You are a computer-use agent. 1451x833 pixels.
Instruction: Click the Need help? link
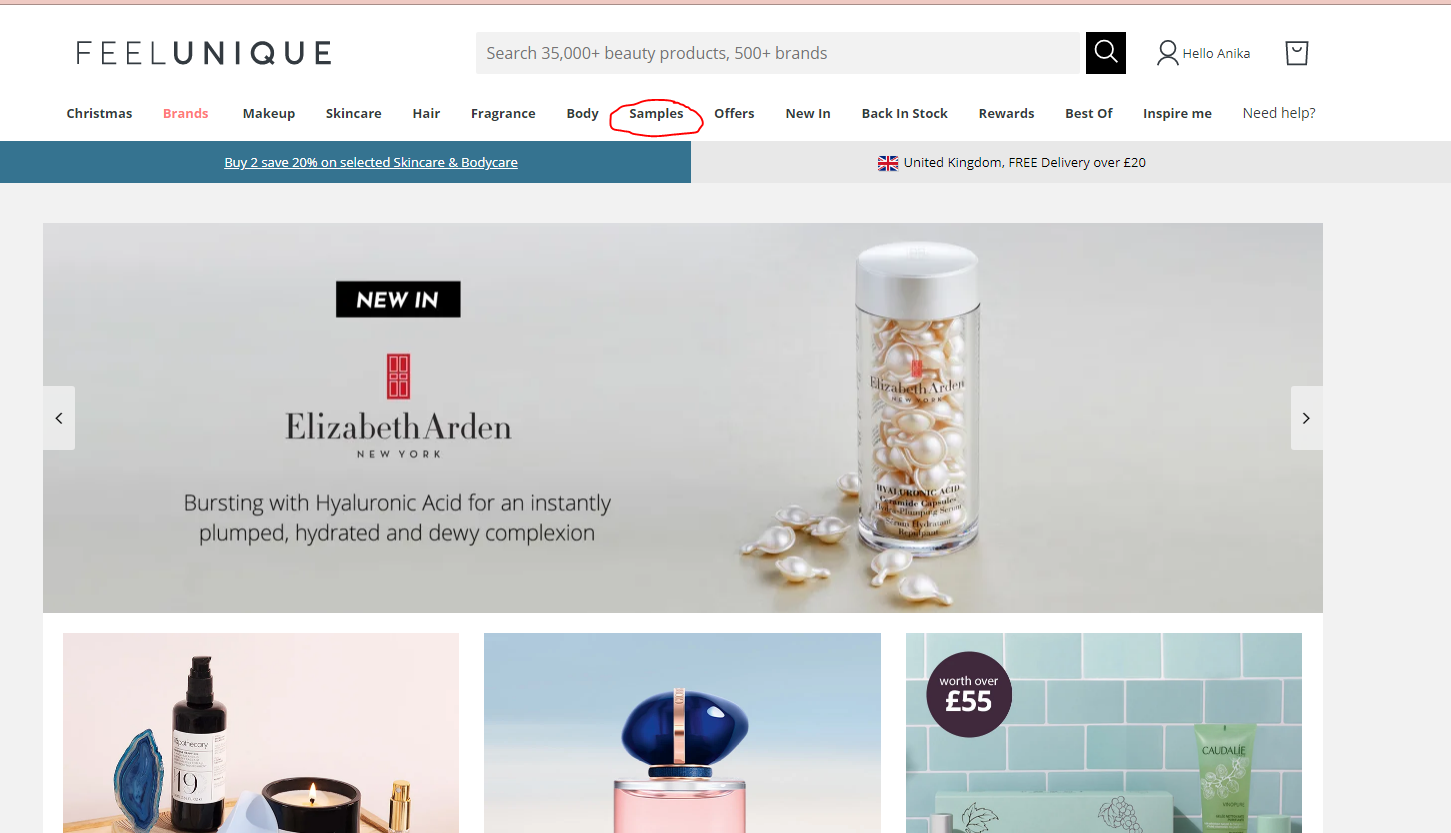click(x=1279, y=113)
